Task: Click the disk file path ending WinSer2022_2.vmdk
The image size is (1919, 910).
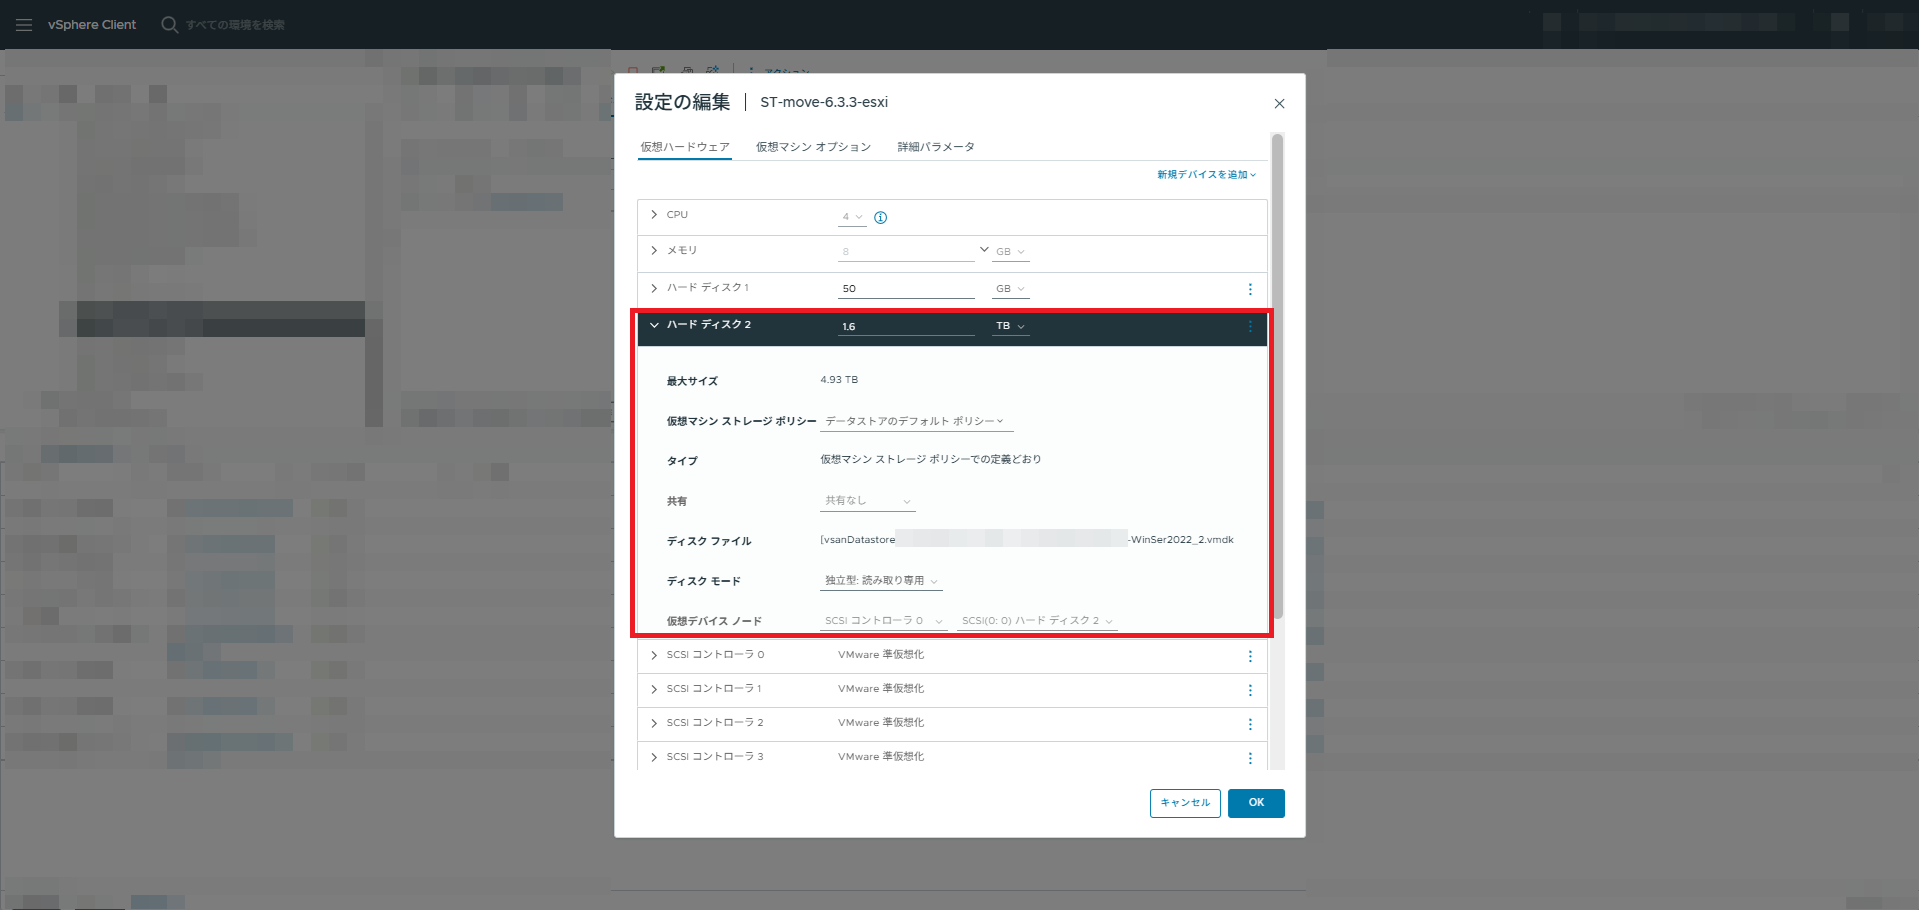Action: 1027,540
